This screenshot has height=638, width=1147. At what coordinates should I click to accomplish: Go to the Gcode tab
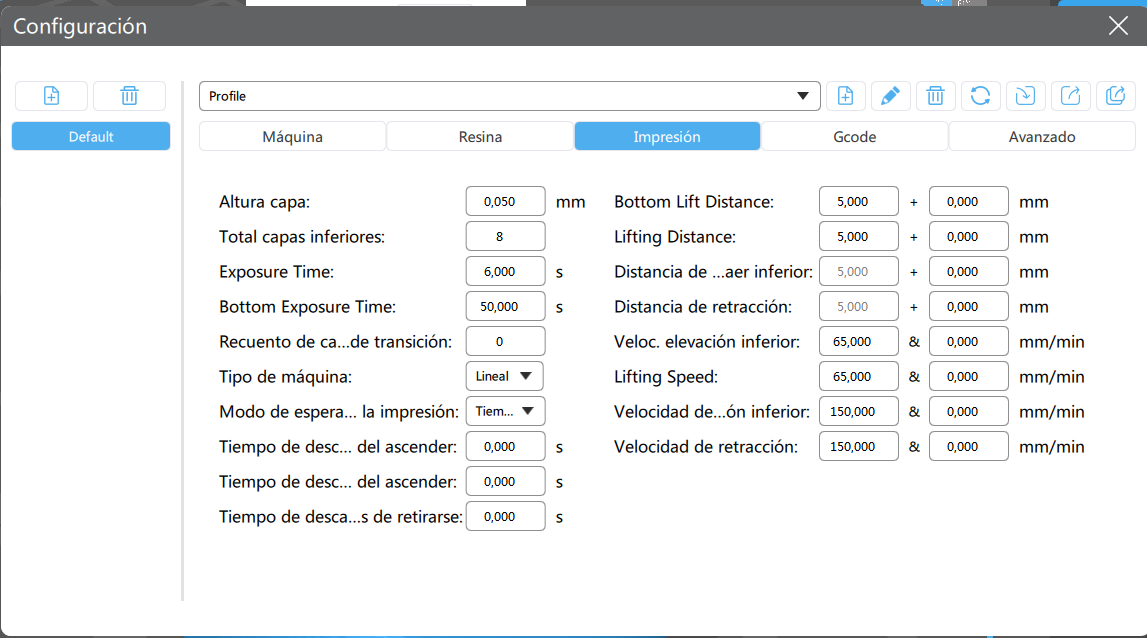(854, 137)
